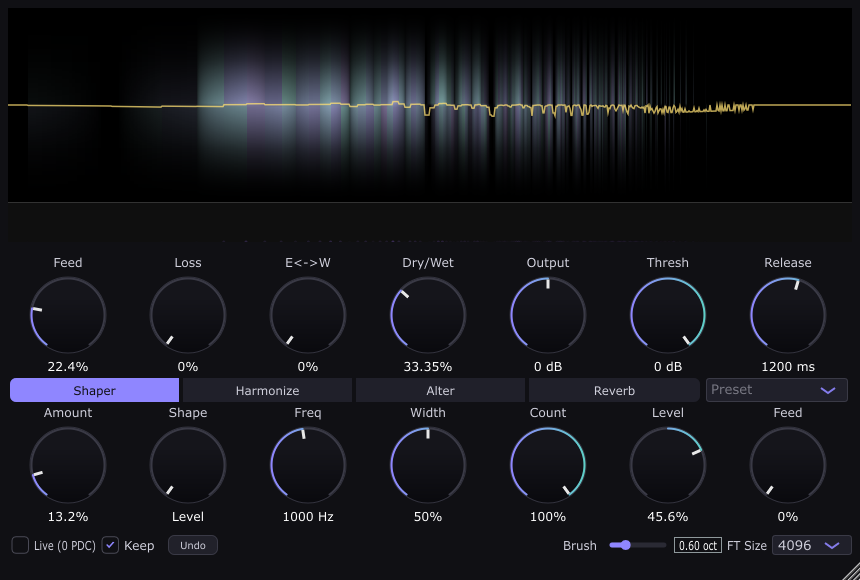Click the 45.6% value text
The image size is (860, 580).
[x=668, y=516]
